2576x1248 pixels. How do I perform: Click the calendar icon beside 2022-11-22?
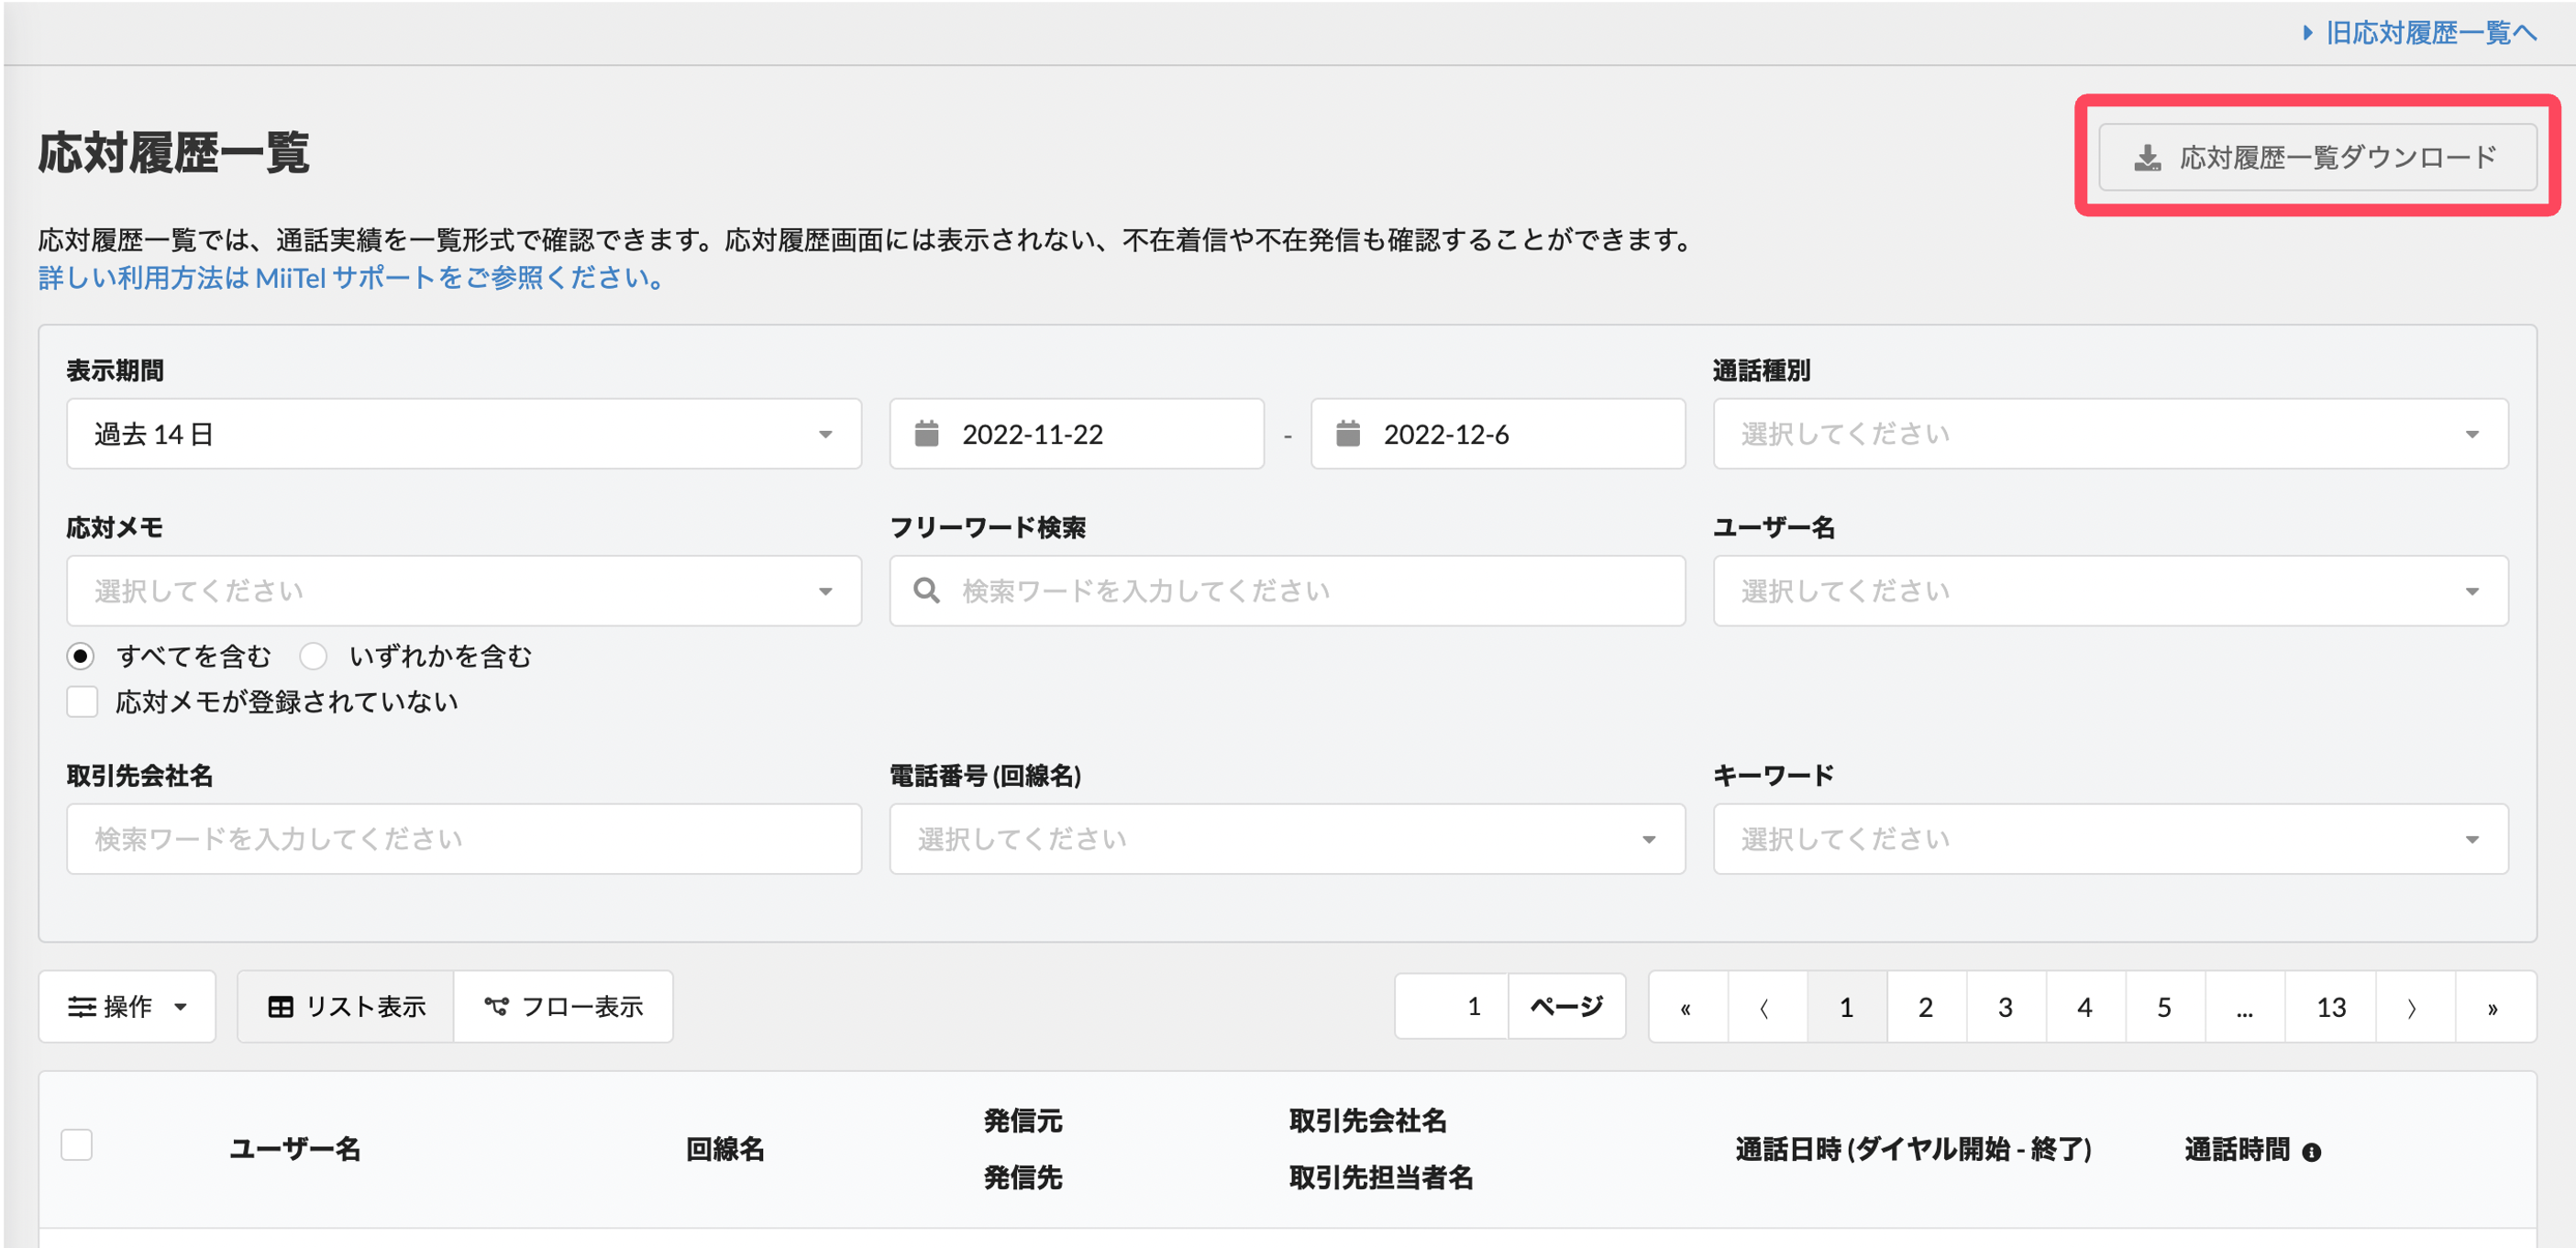[x=927, y=433]
